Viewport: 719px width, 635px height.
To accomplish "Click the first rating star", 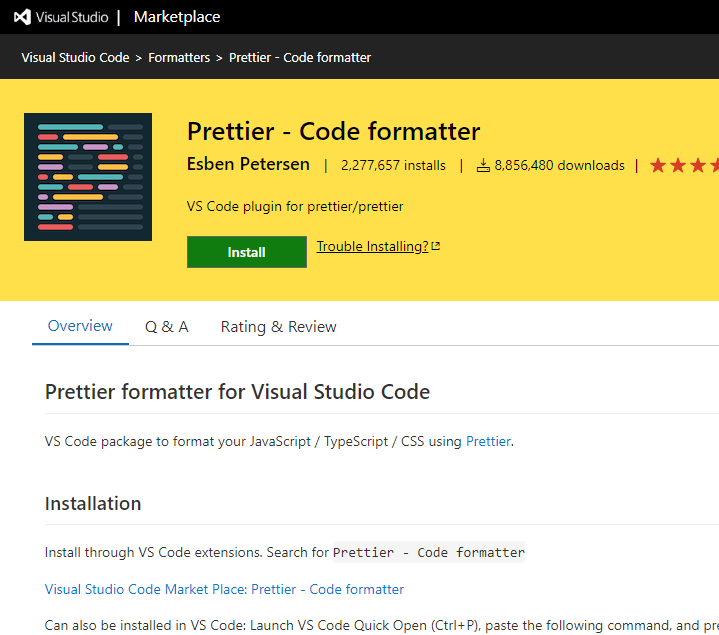I will (x=658, y=165).
